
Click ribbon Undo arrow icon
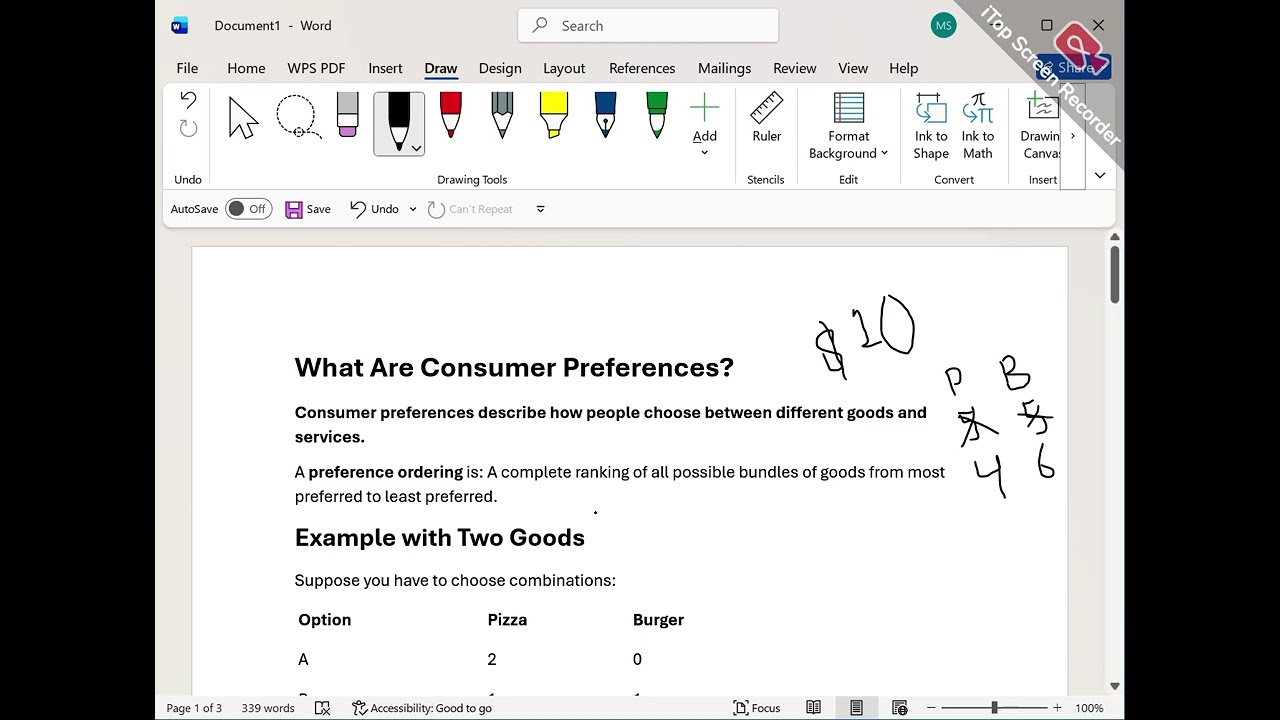click(x=188, y=100)
